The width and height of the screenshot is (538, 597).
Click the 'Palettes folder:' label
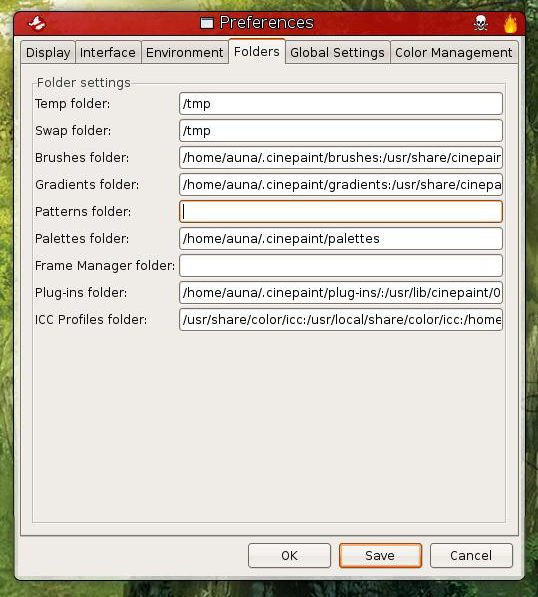click(x=82, y=239)
